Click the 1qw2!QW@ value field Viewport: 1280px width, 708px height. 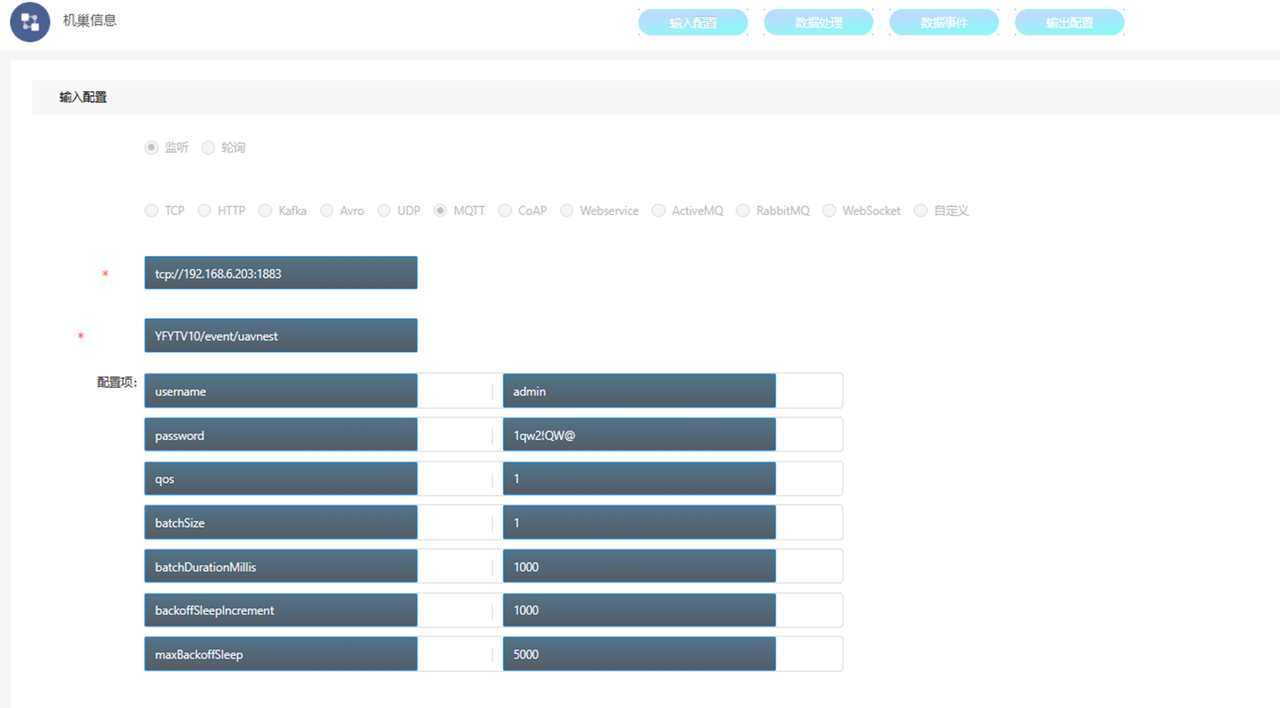[x=639, y=435]
